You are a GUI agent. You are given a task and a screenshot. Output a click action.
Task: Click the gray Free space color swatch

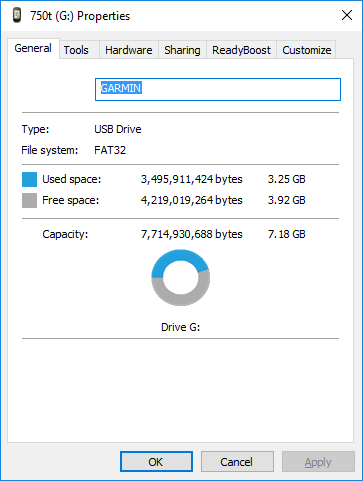coord(29,200)
